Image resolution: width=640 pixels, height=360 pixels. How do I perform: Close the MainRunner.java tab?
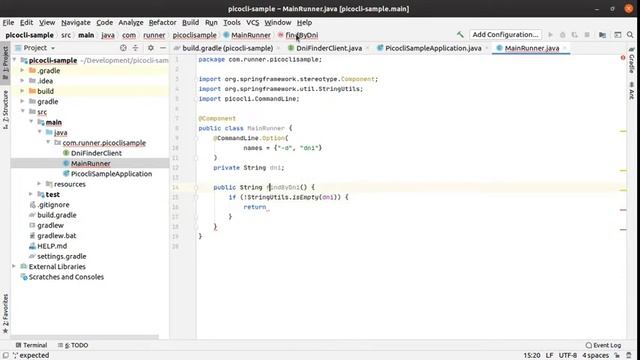[565, 48]
